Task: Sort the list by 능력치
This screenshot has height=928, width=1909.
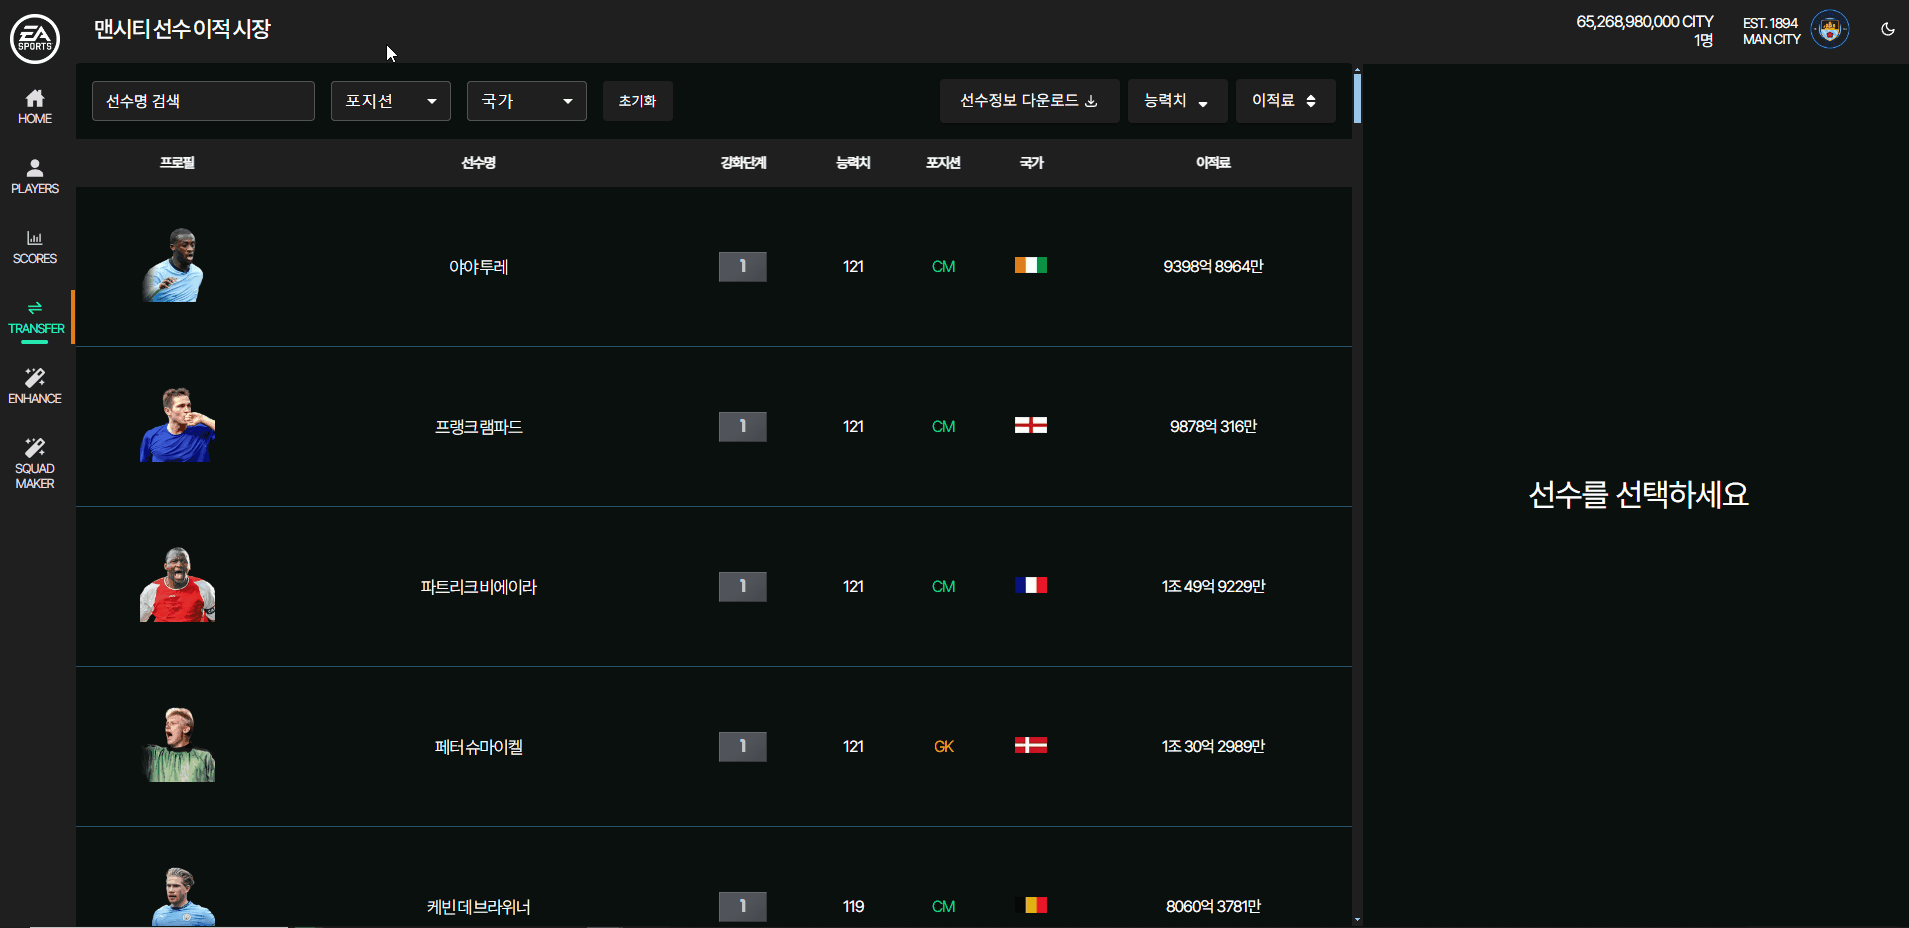Action: coord(1176,101)
